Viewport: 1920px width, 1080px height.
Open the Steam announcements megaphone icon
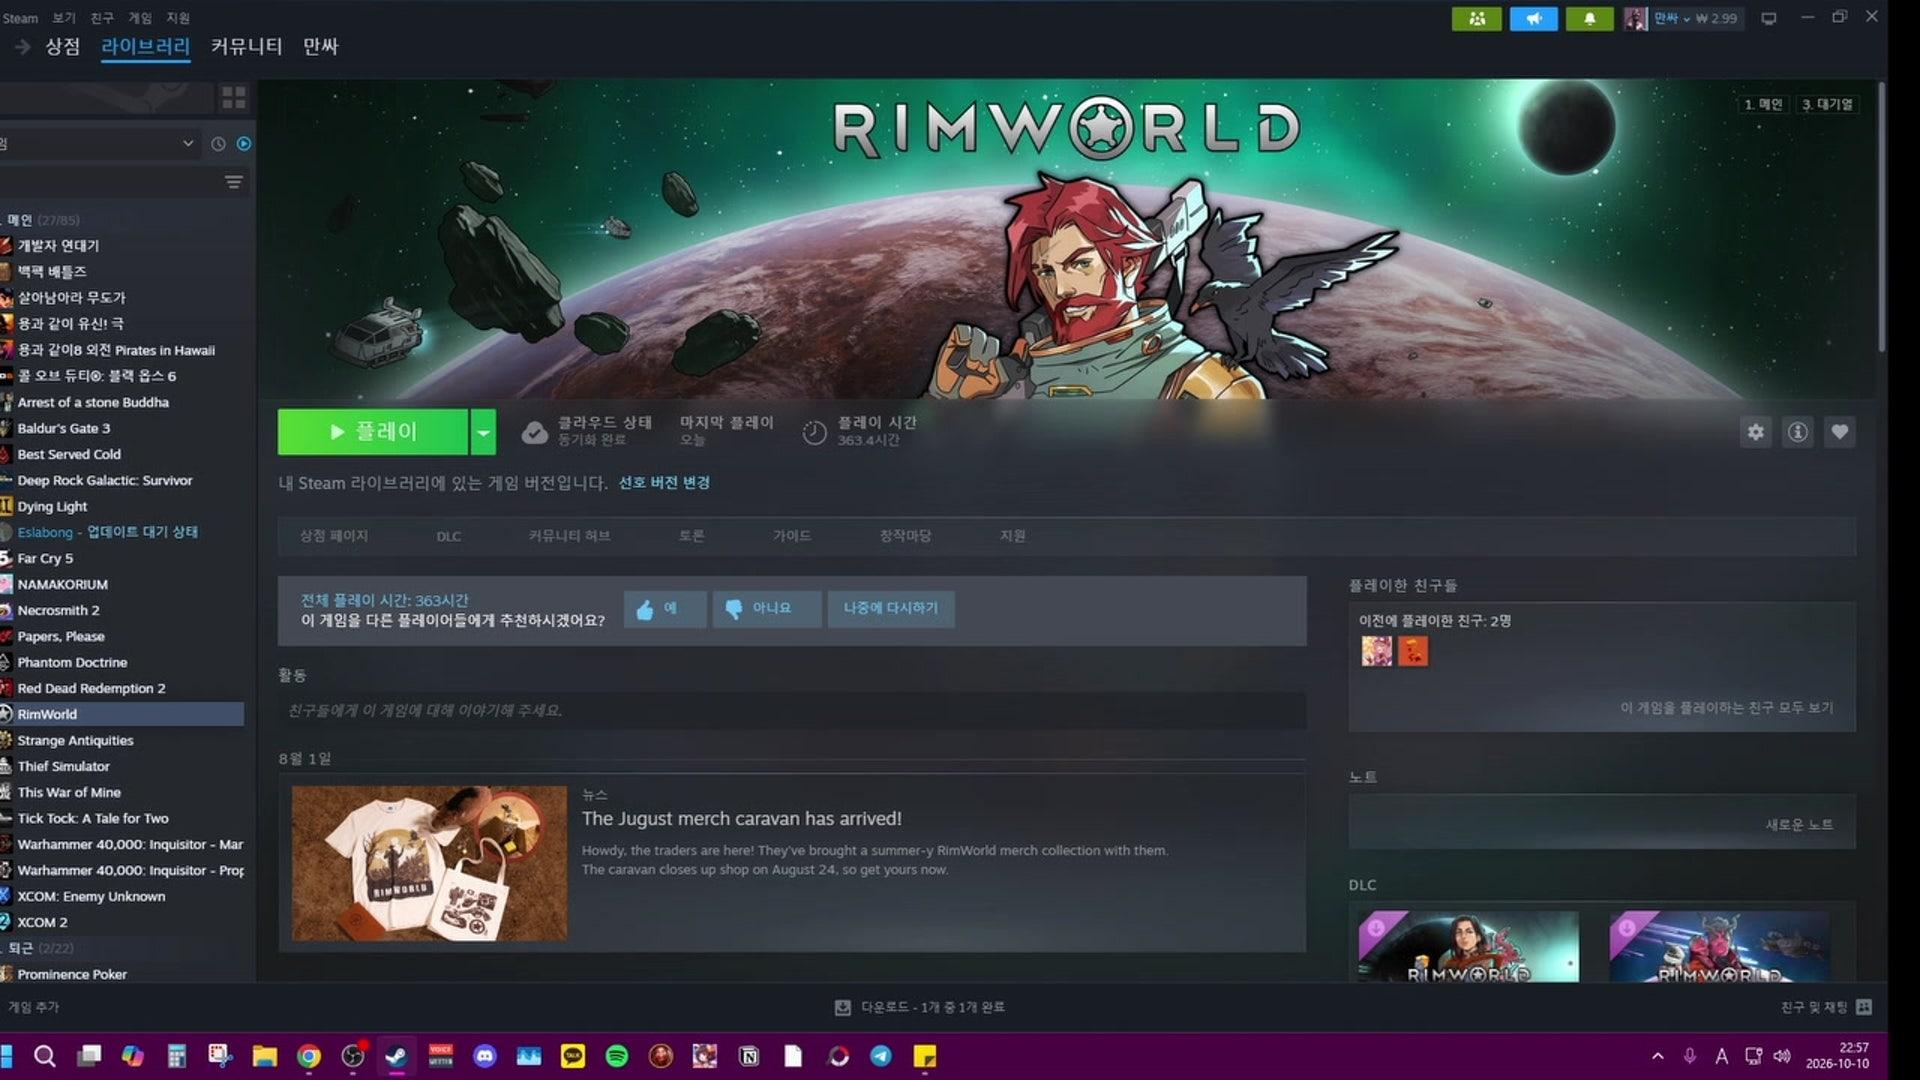click(1534, 18)
